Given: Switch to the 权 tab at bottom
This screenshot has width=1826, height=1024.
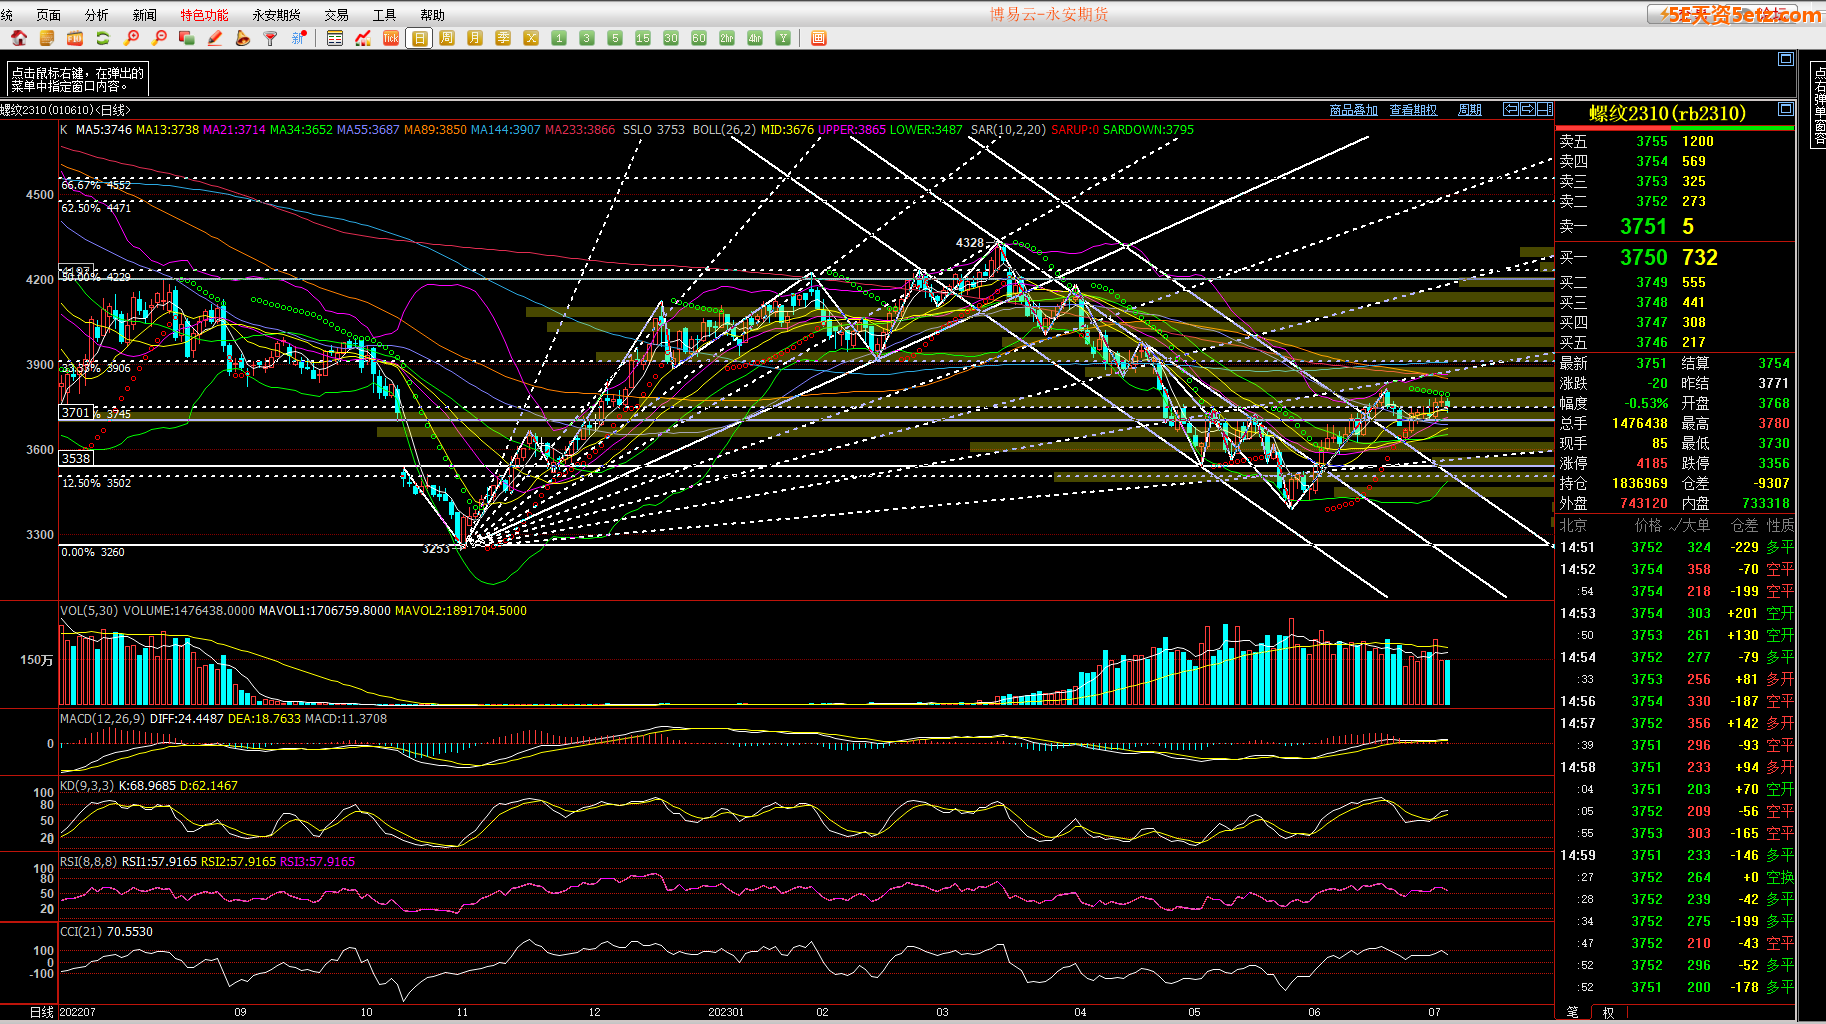Looking at the screenshot, I should [x=1608, y=1012].
